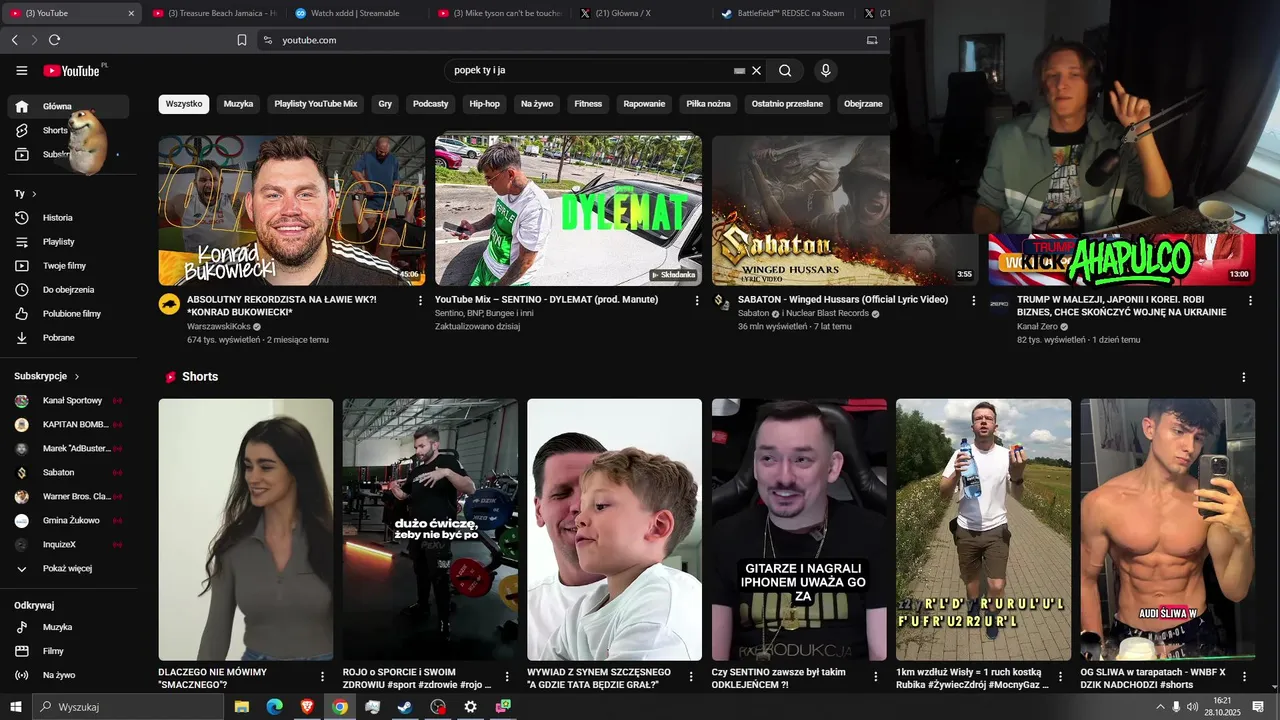
Task: Go back in the browser
Action: (14, 40)
